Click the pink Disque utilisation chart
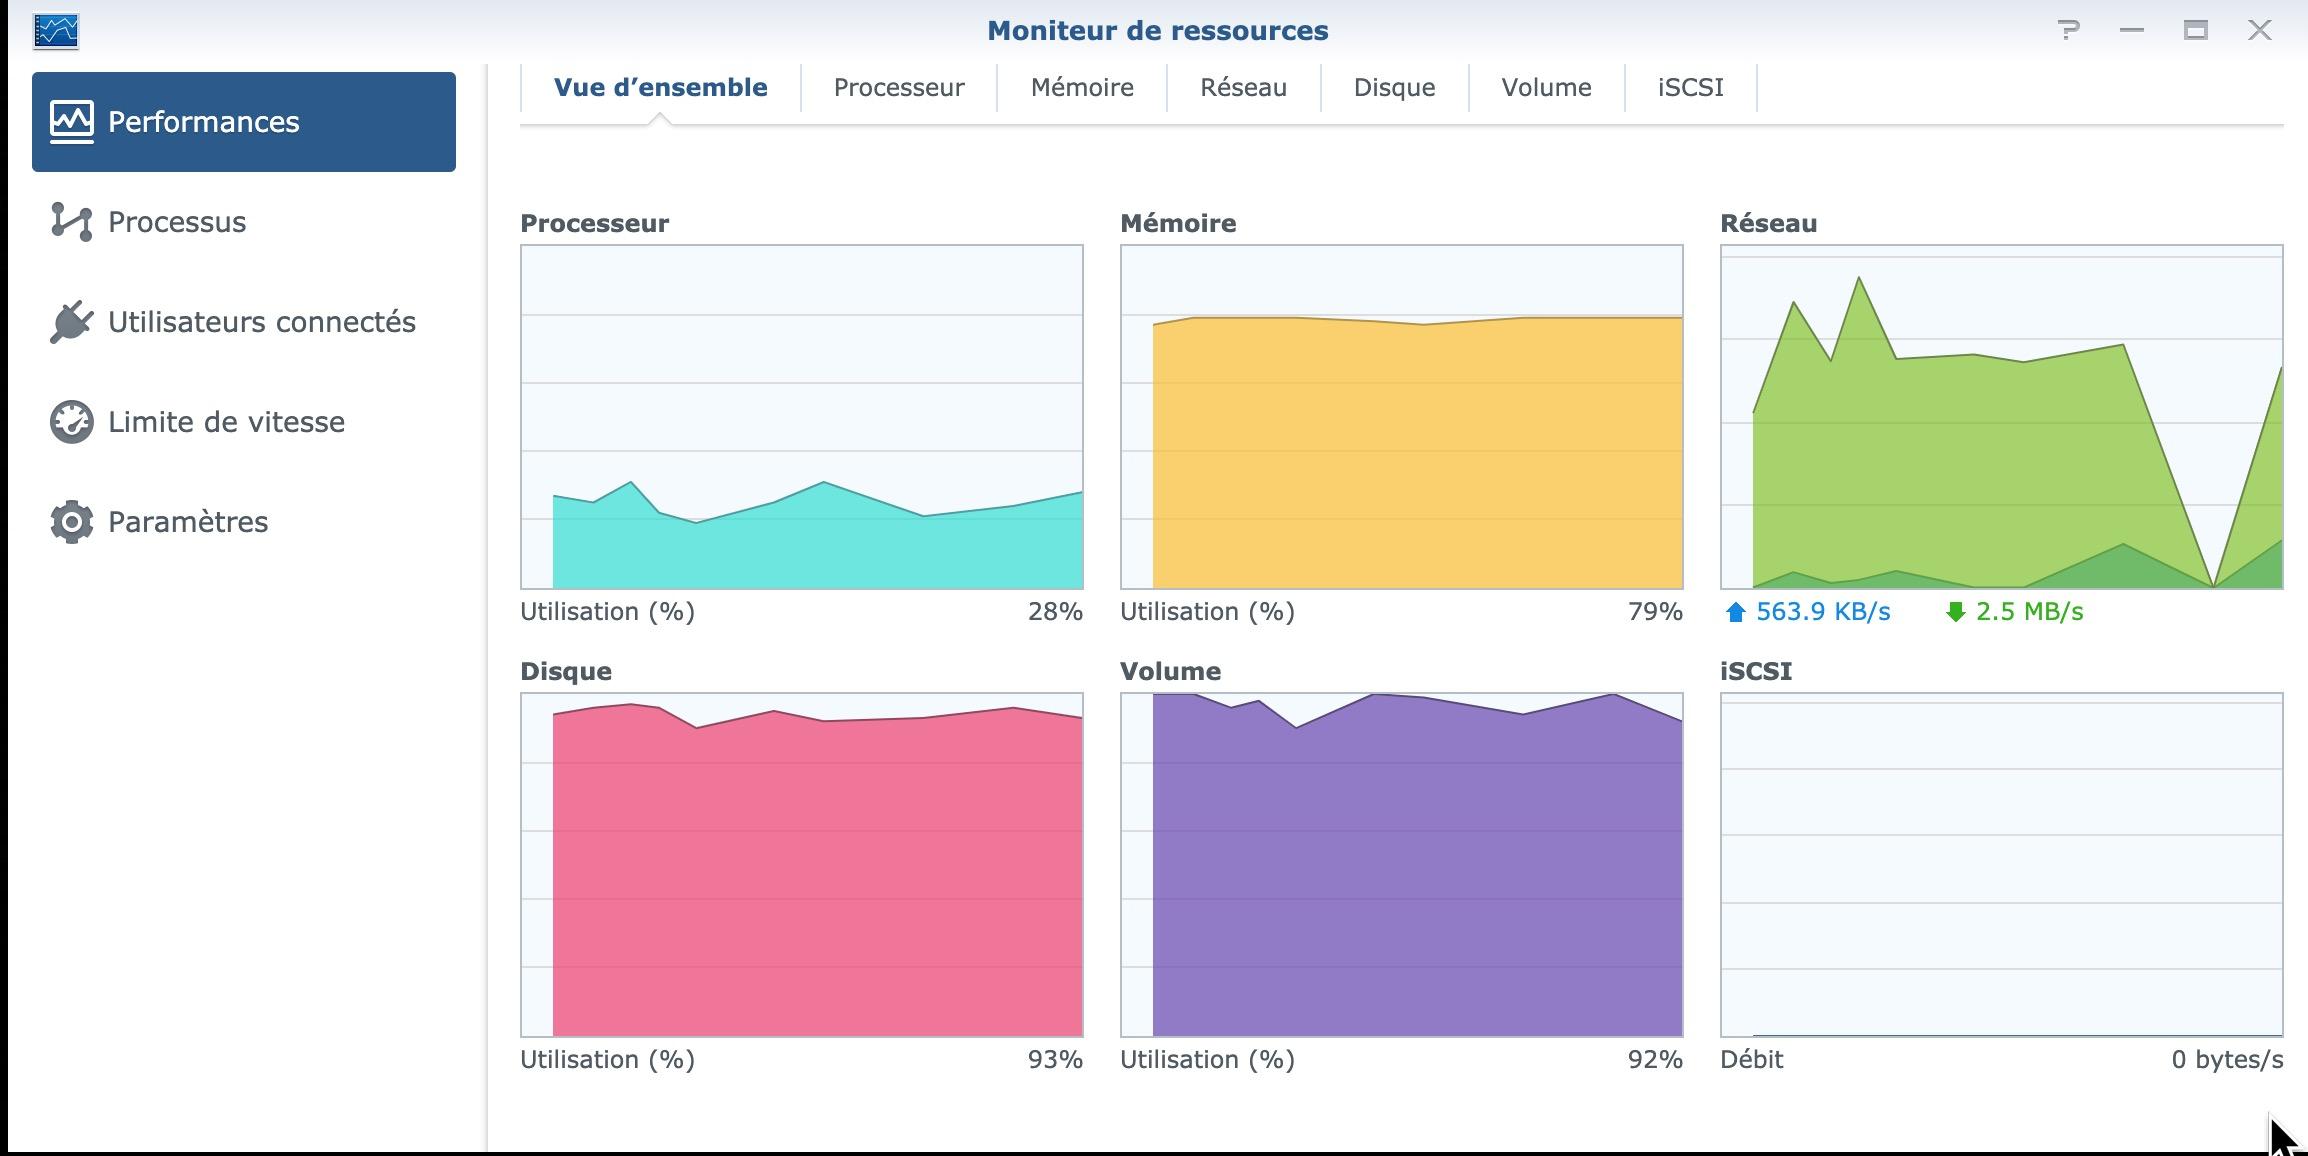This screenshot has height=1156, width=2308. (x=801, y=865)
